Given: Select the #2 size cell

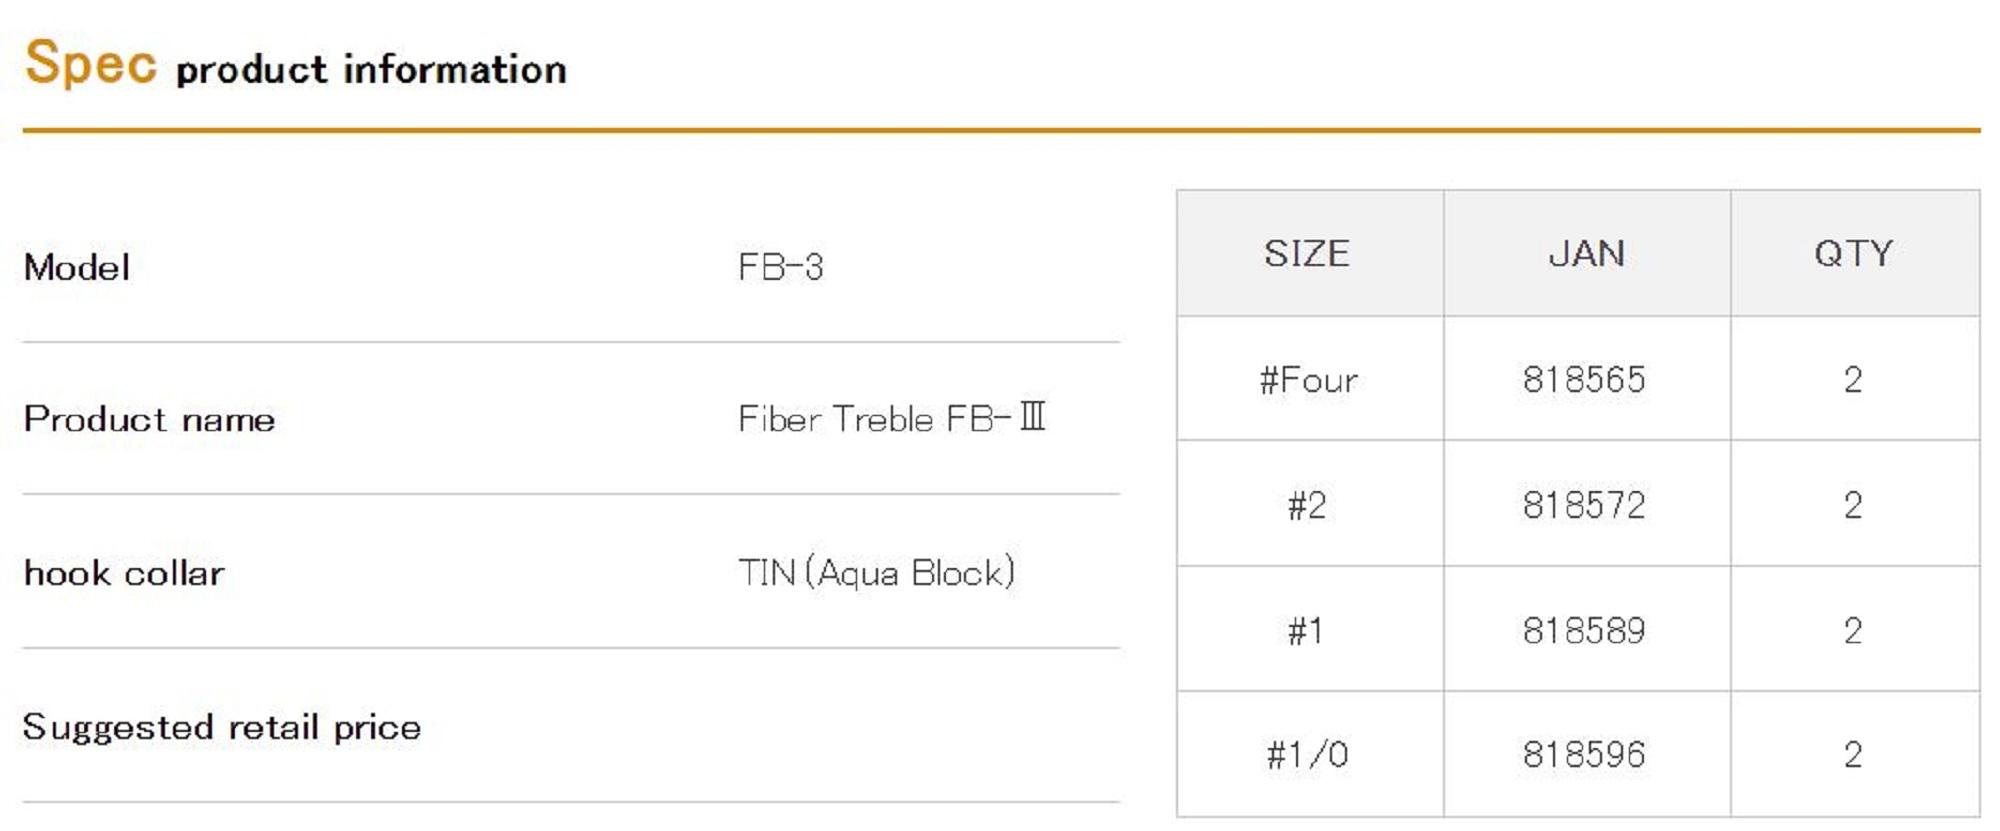Looking at the screenshot, I should [x=1307, y=506].
